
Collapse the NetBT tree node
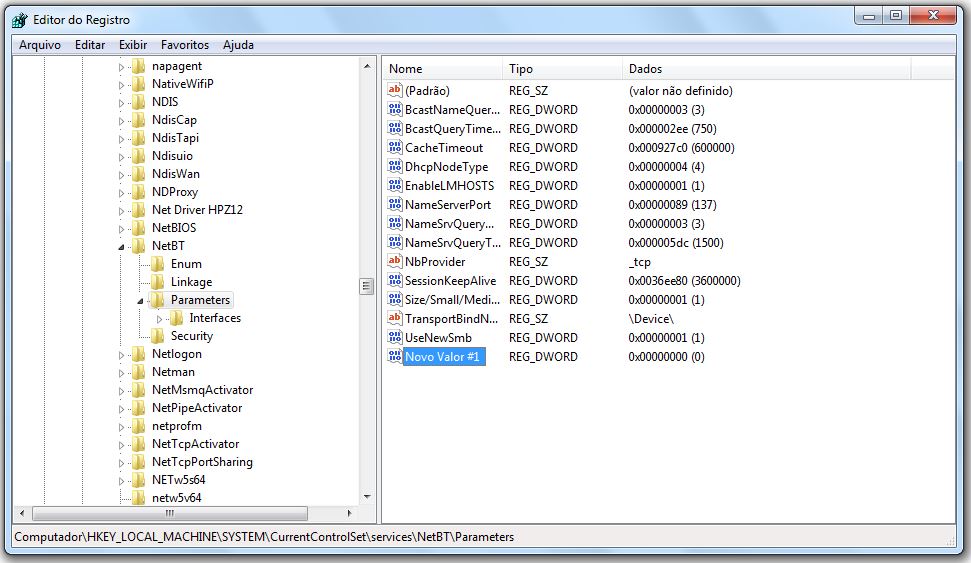(122, 246)
